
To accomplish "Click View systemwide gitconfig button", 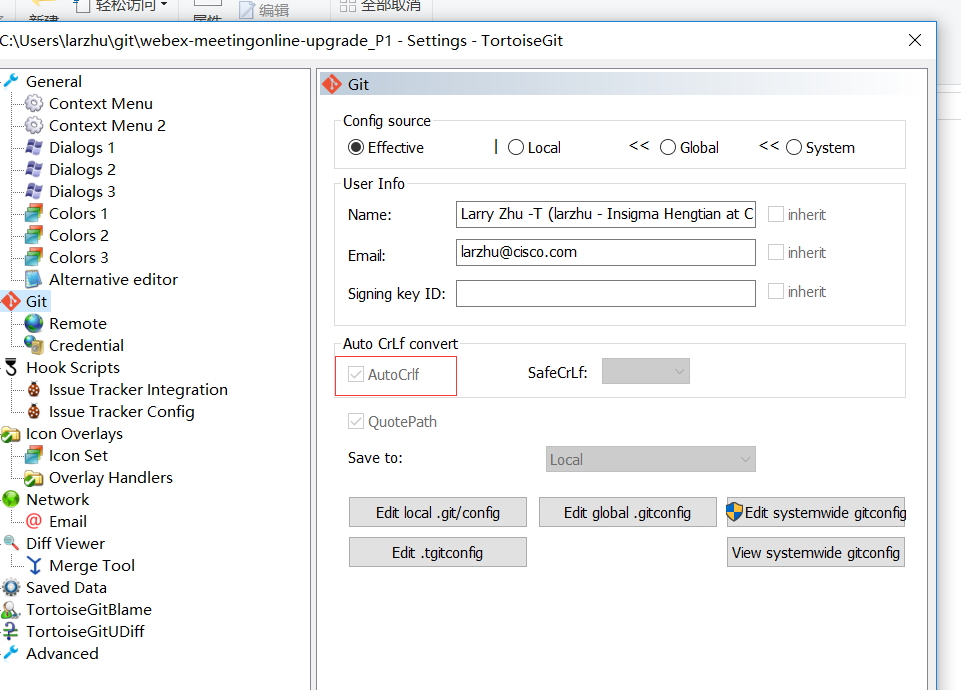I will (x=816, y=553).
